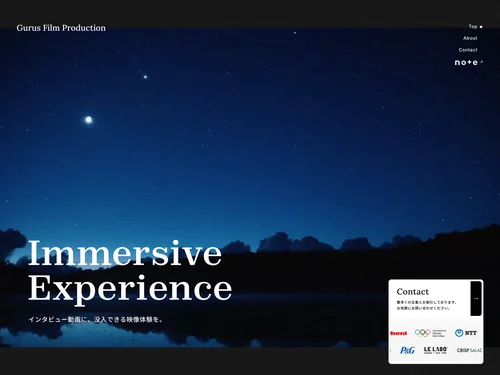Click the black arrow button in Contact card

pos(476,298)
